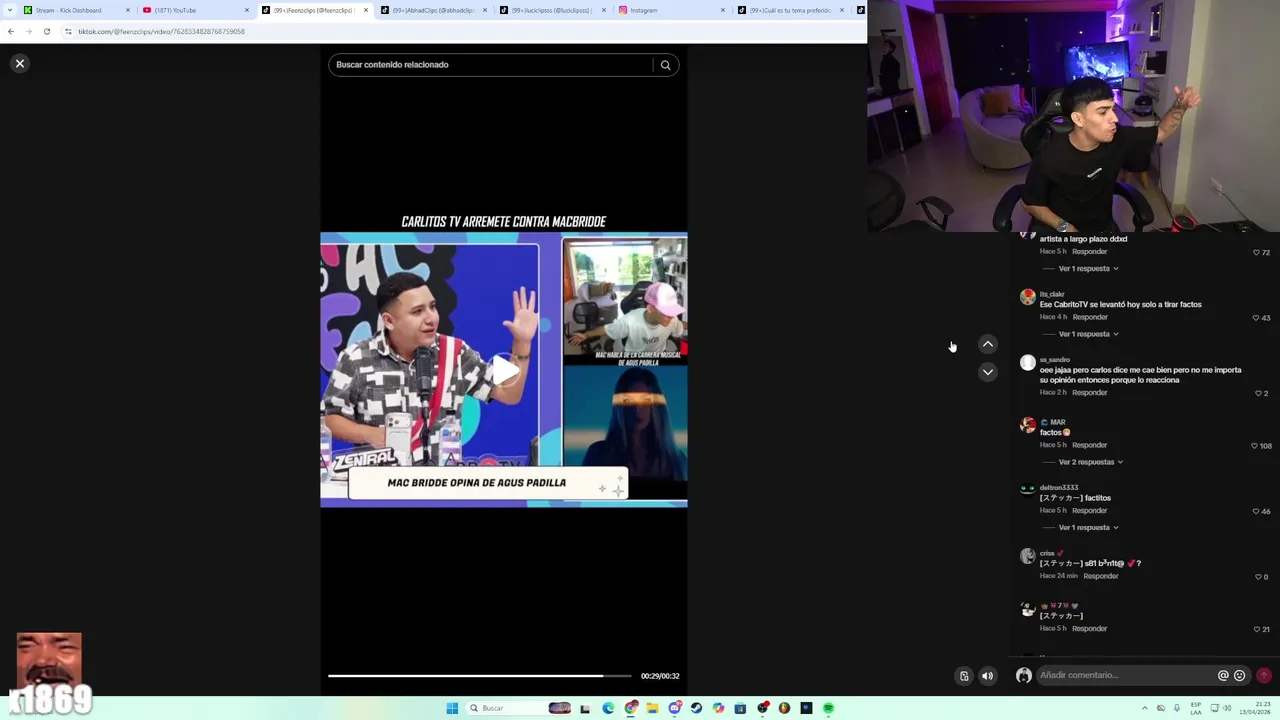Open ss_sandro's profile name

coord(1055,359)
